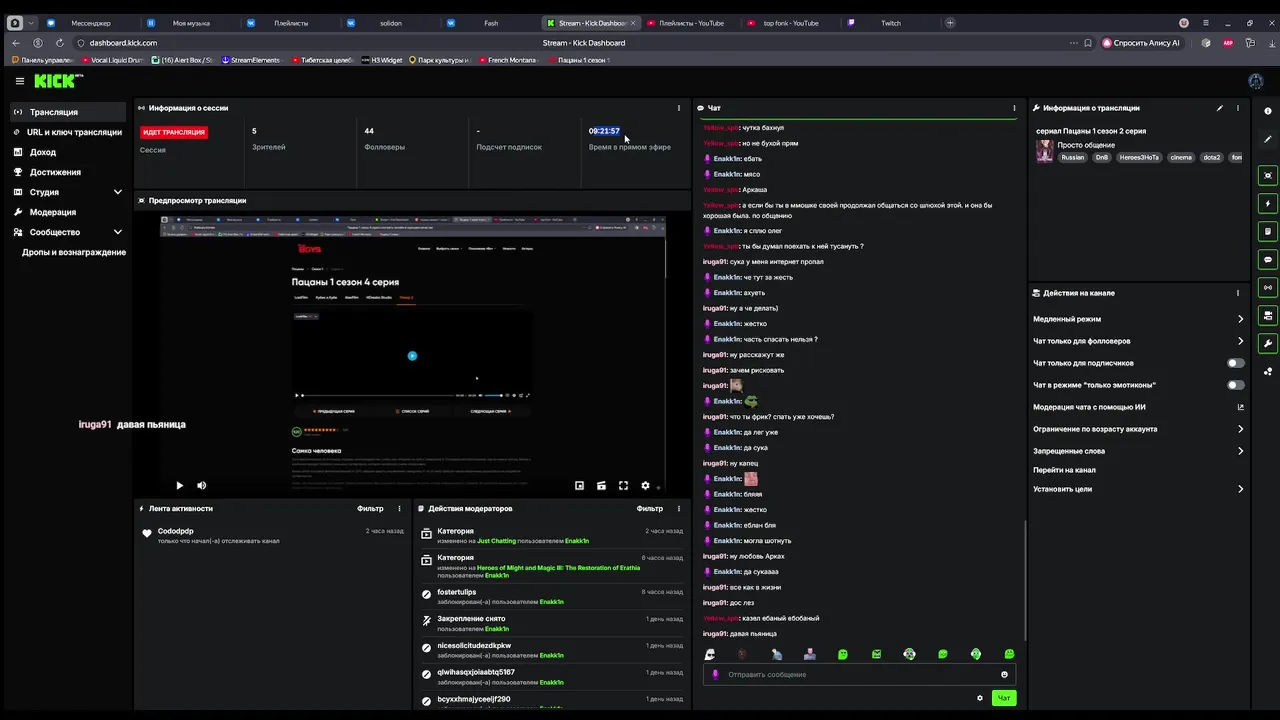
Task: Open Трансляция in the left sidebar
Action: 68,112
